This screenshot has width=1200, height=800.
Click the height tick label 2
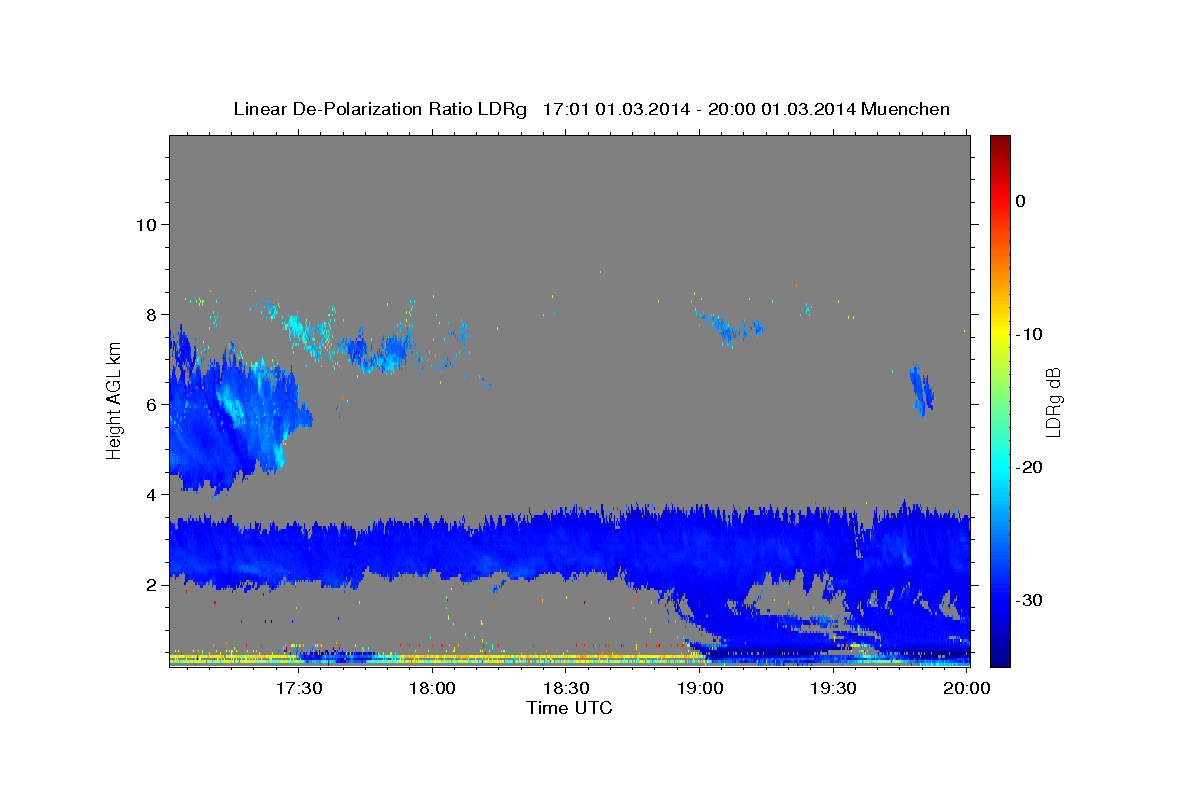coord(152,584)
